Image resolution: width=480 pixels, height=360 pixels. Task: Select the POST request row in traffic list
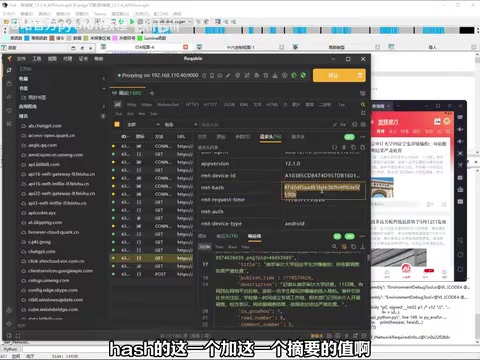pos(152,274)
